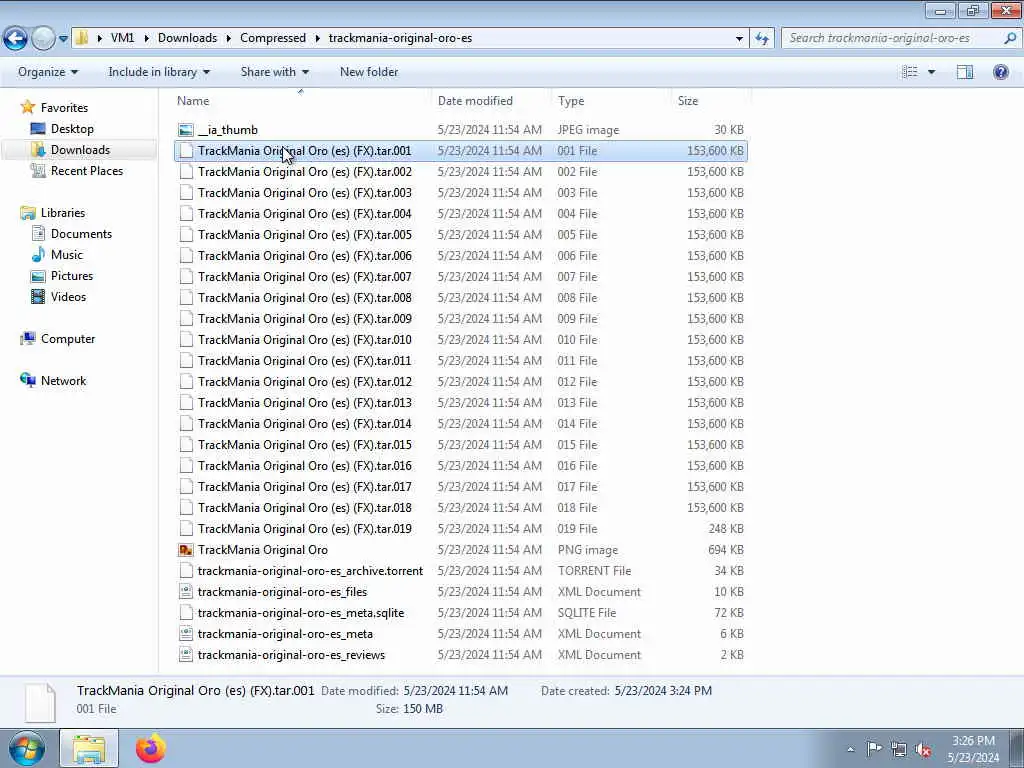
Task: Select the trackmania-original-oro-es_meta.sqlite file icon
Action: [186, 613]
